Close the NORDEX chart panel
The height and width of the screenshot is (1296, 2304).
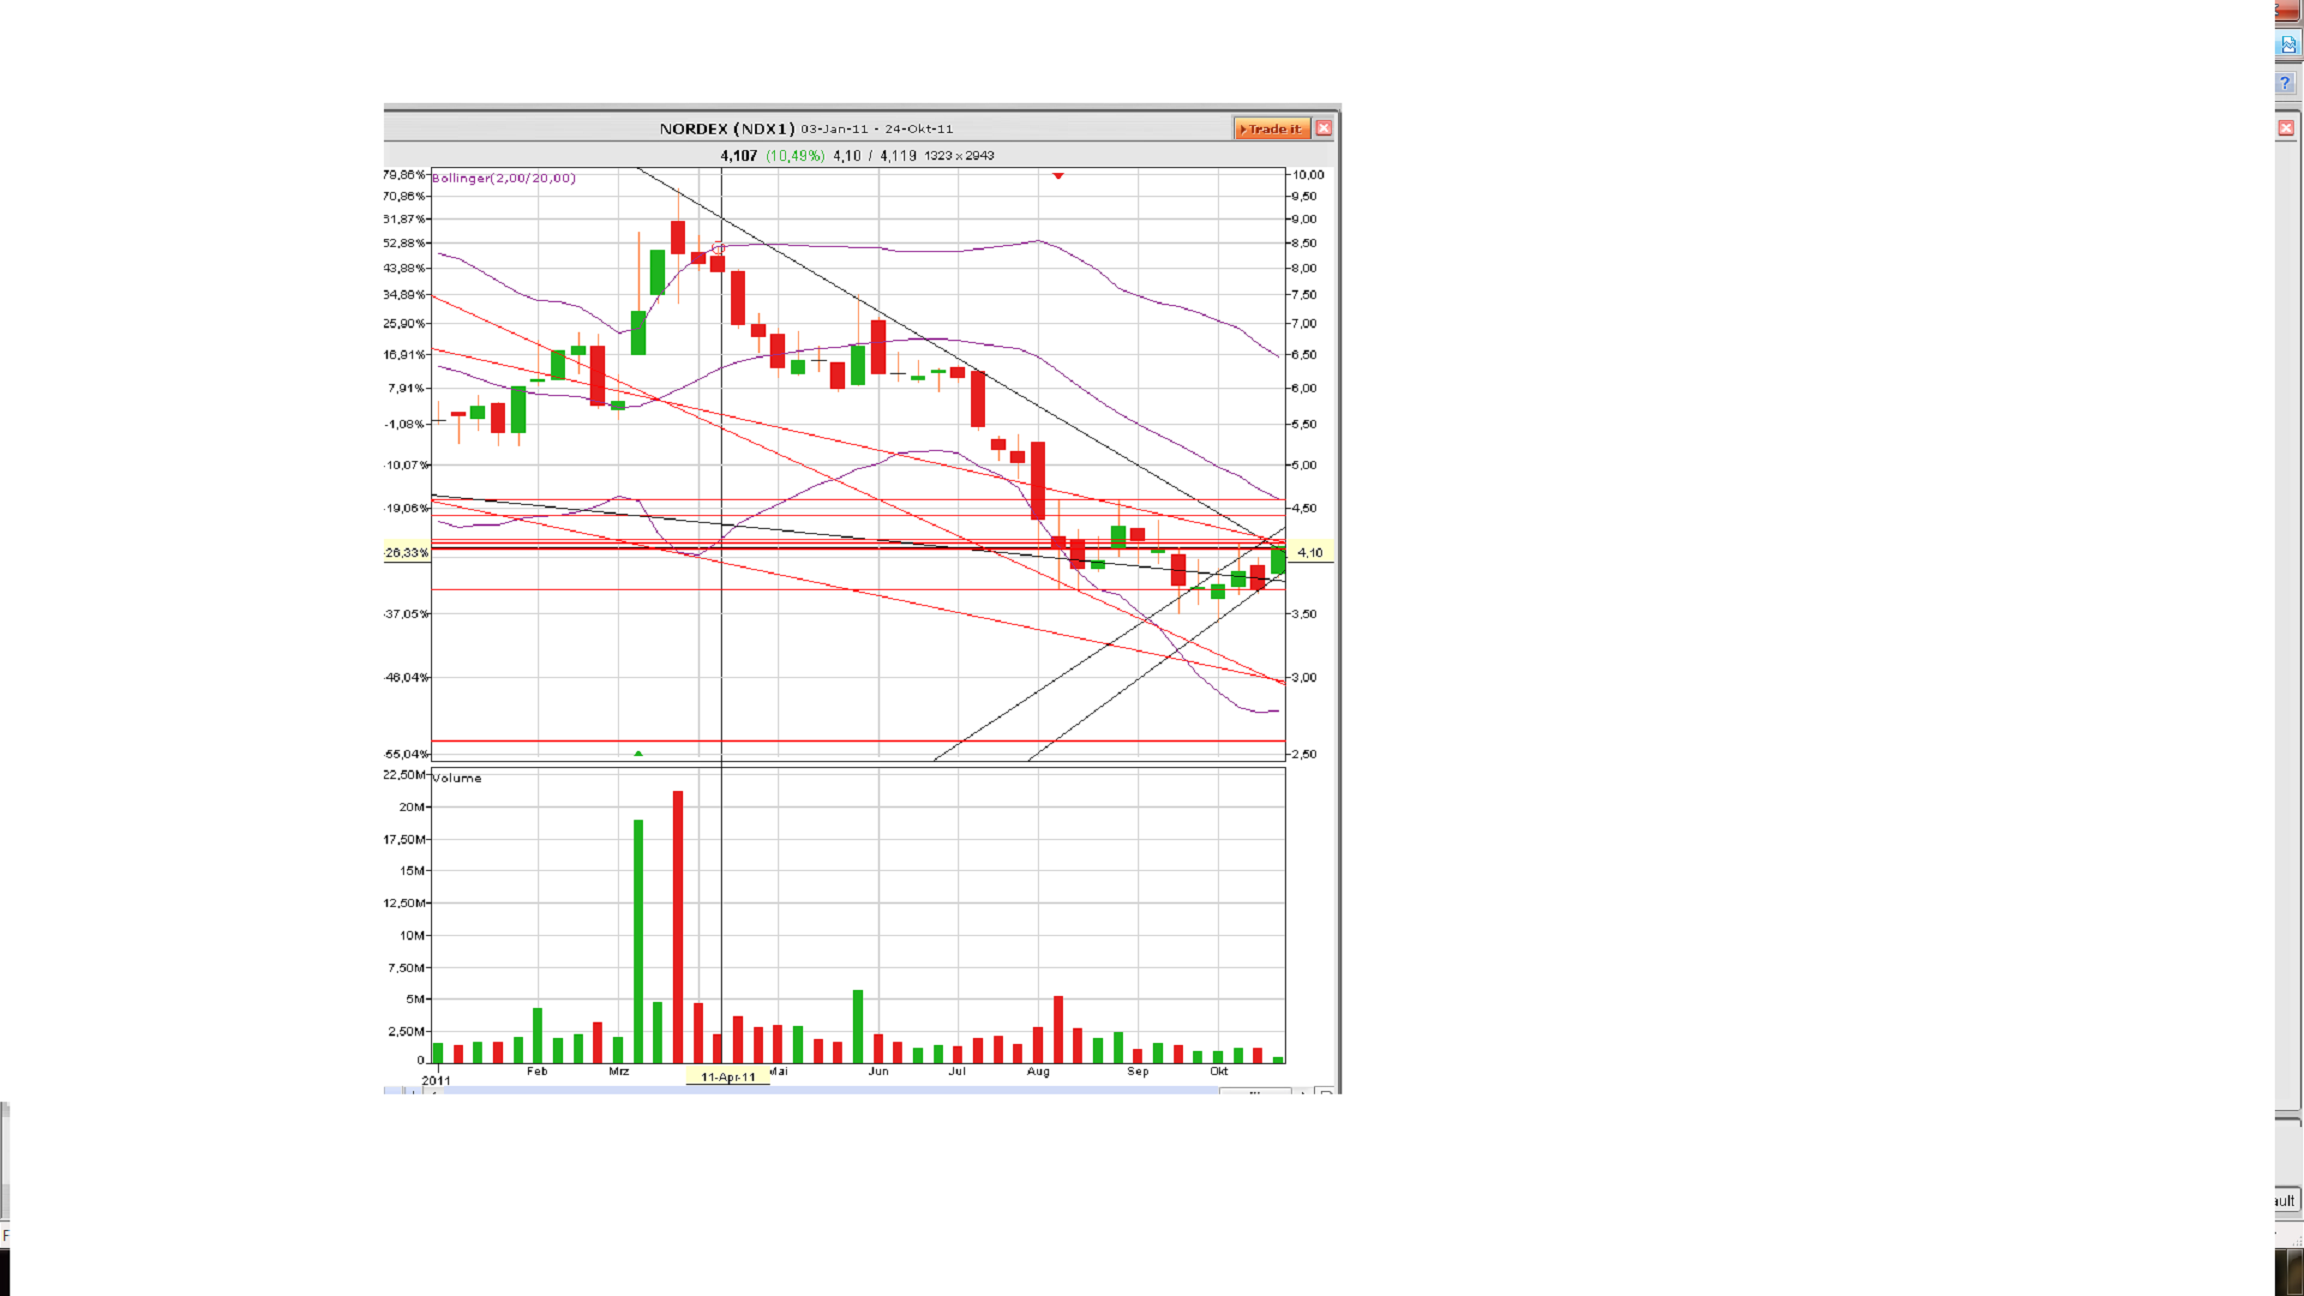(1323, 129)
